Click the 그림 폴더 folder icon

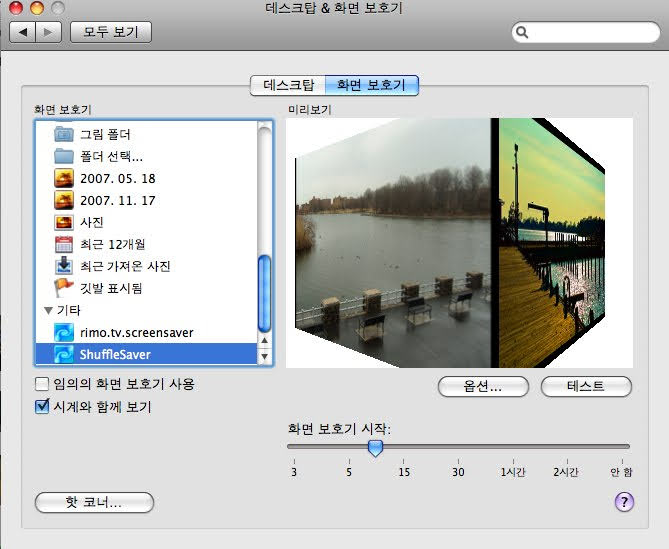coord(64,134)
